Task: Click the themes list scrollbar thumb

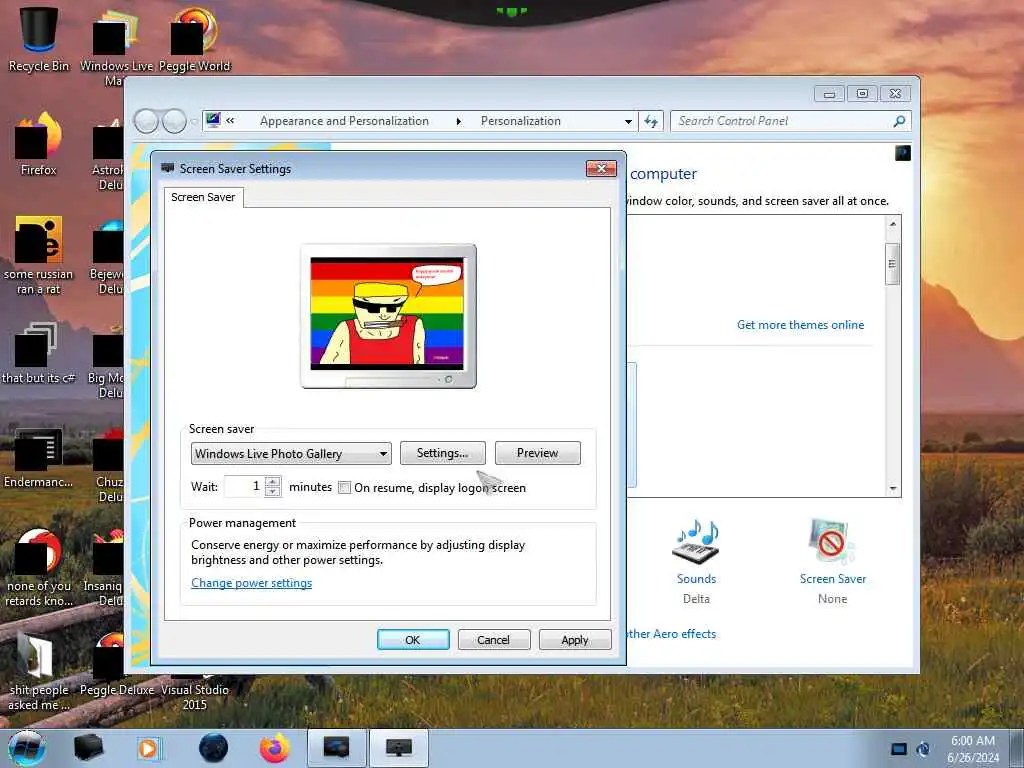Action: tap(892, 264)
